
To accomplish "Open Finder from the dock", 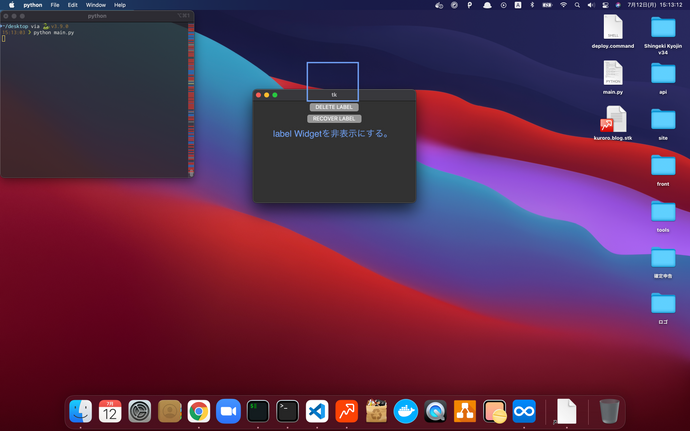I will (x=81, y=410).
